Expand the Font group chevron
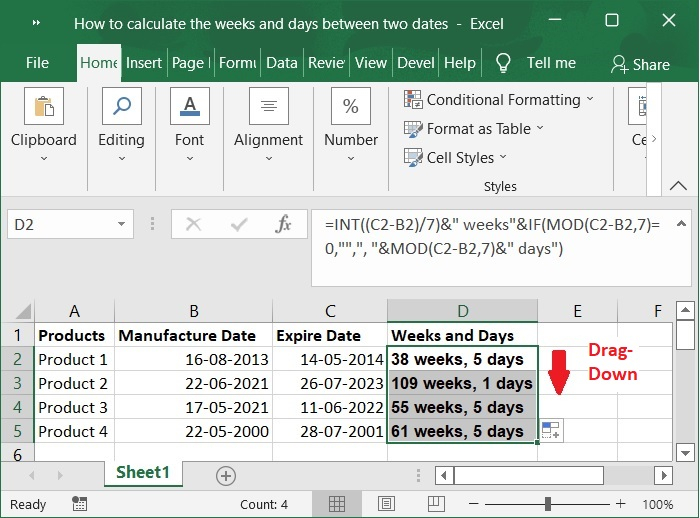This screenshot has width=700, height=518. 190,158
